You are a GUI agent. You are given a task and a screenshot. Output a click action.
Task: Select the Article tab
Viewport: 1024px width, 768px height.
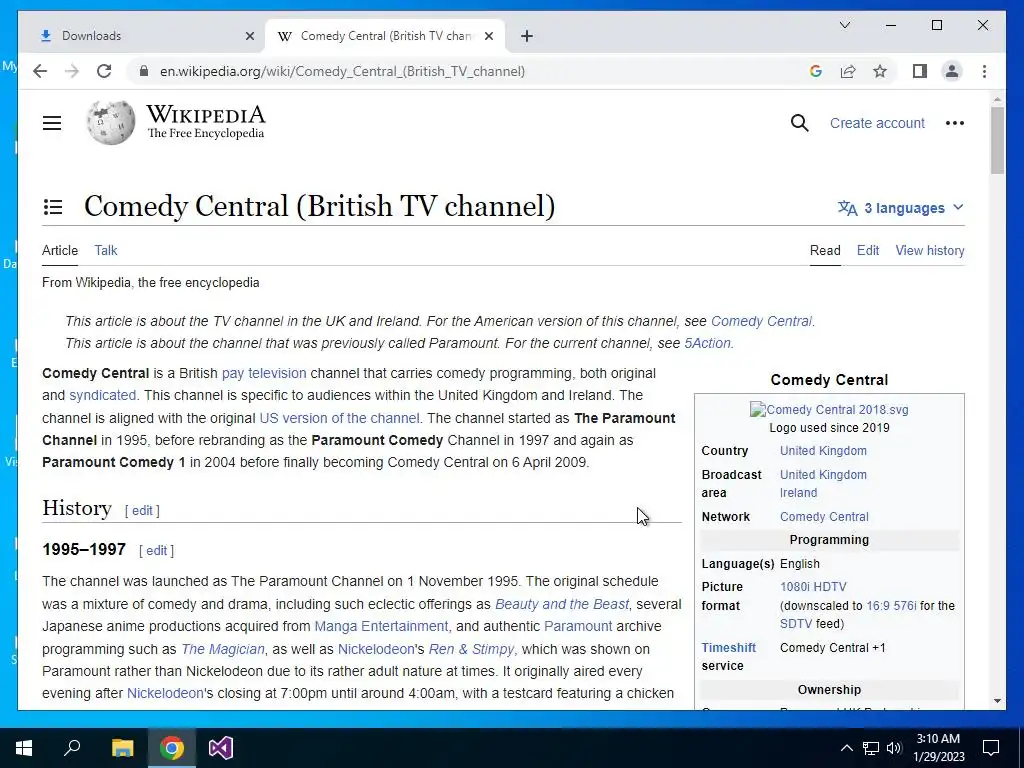(59, 250)
